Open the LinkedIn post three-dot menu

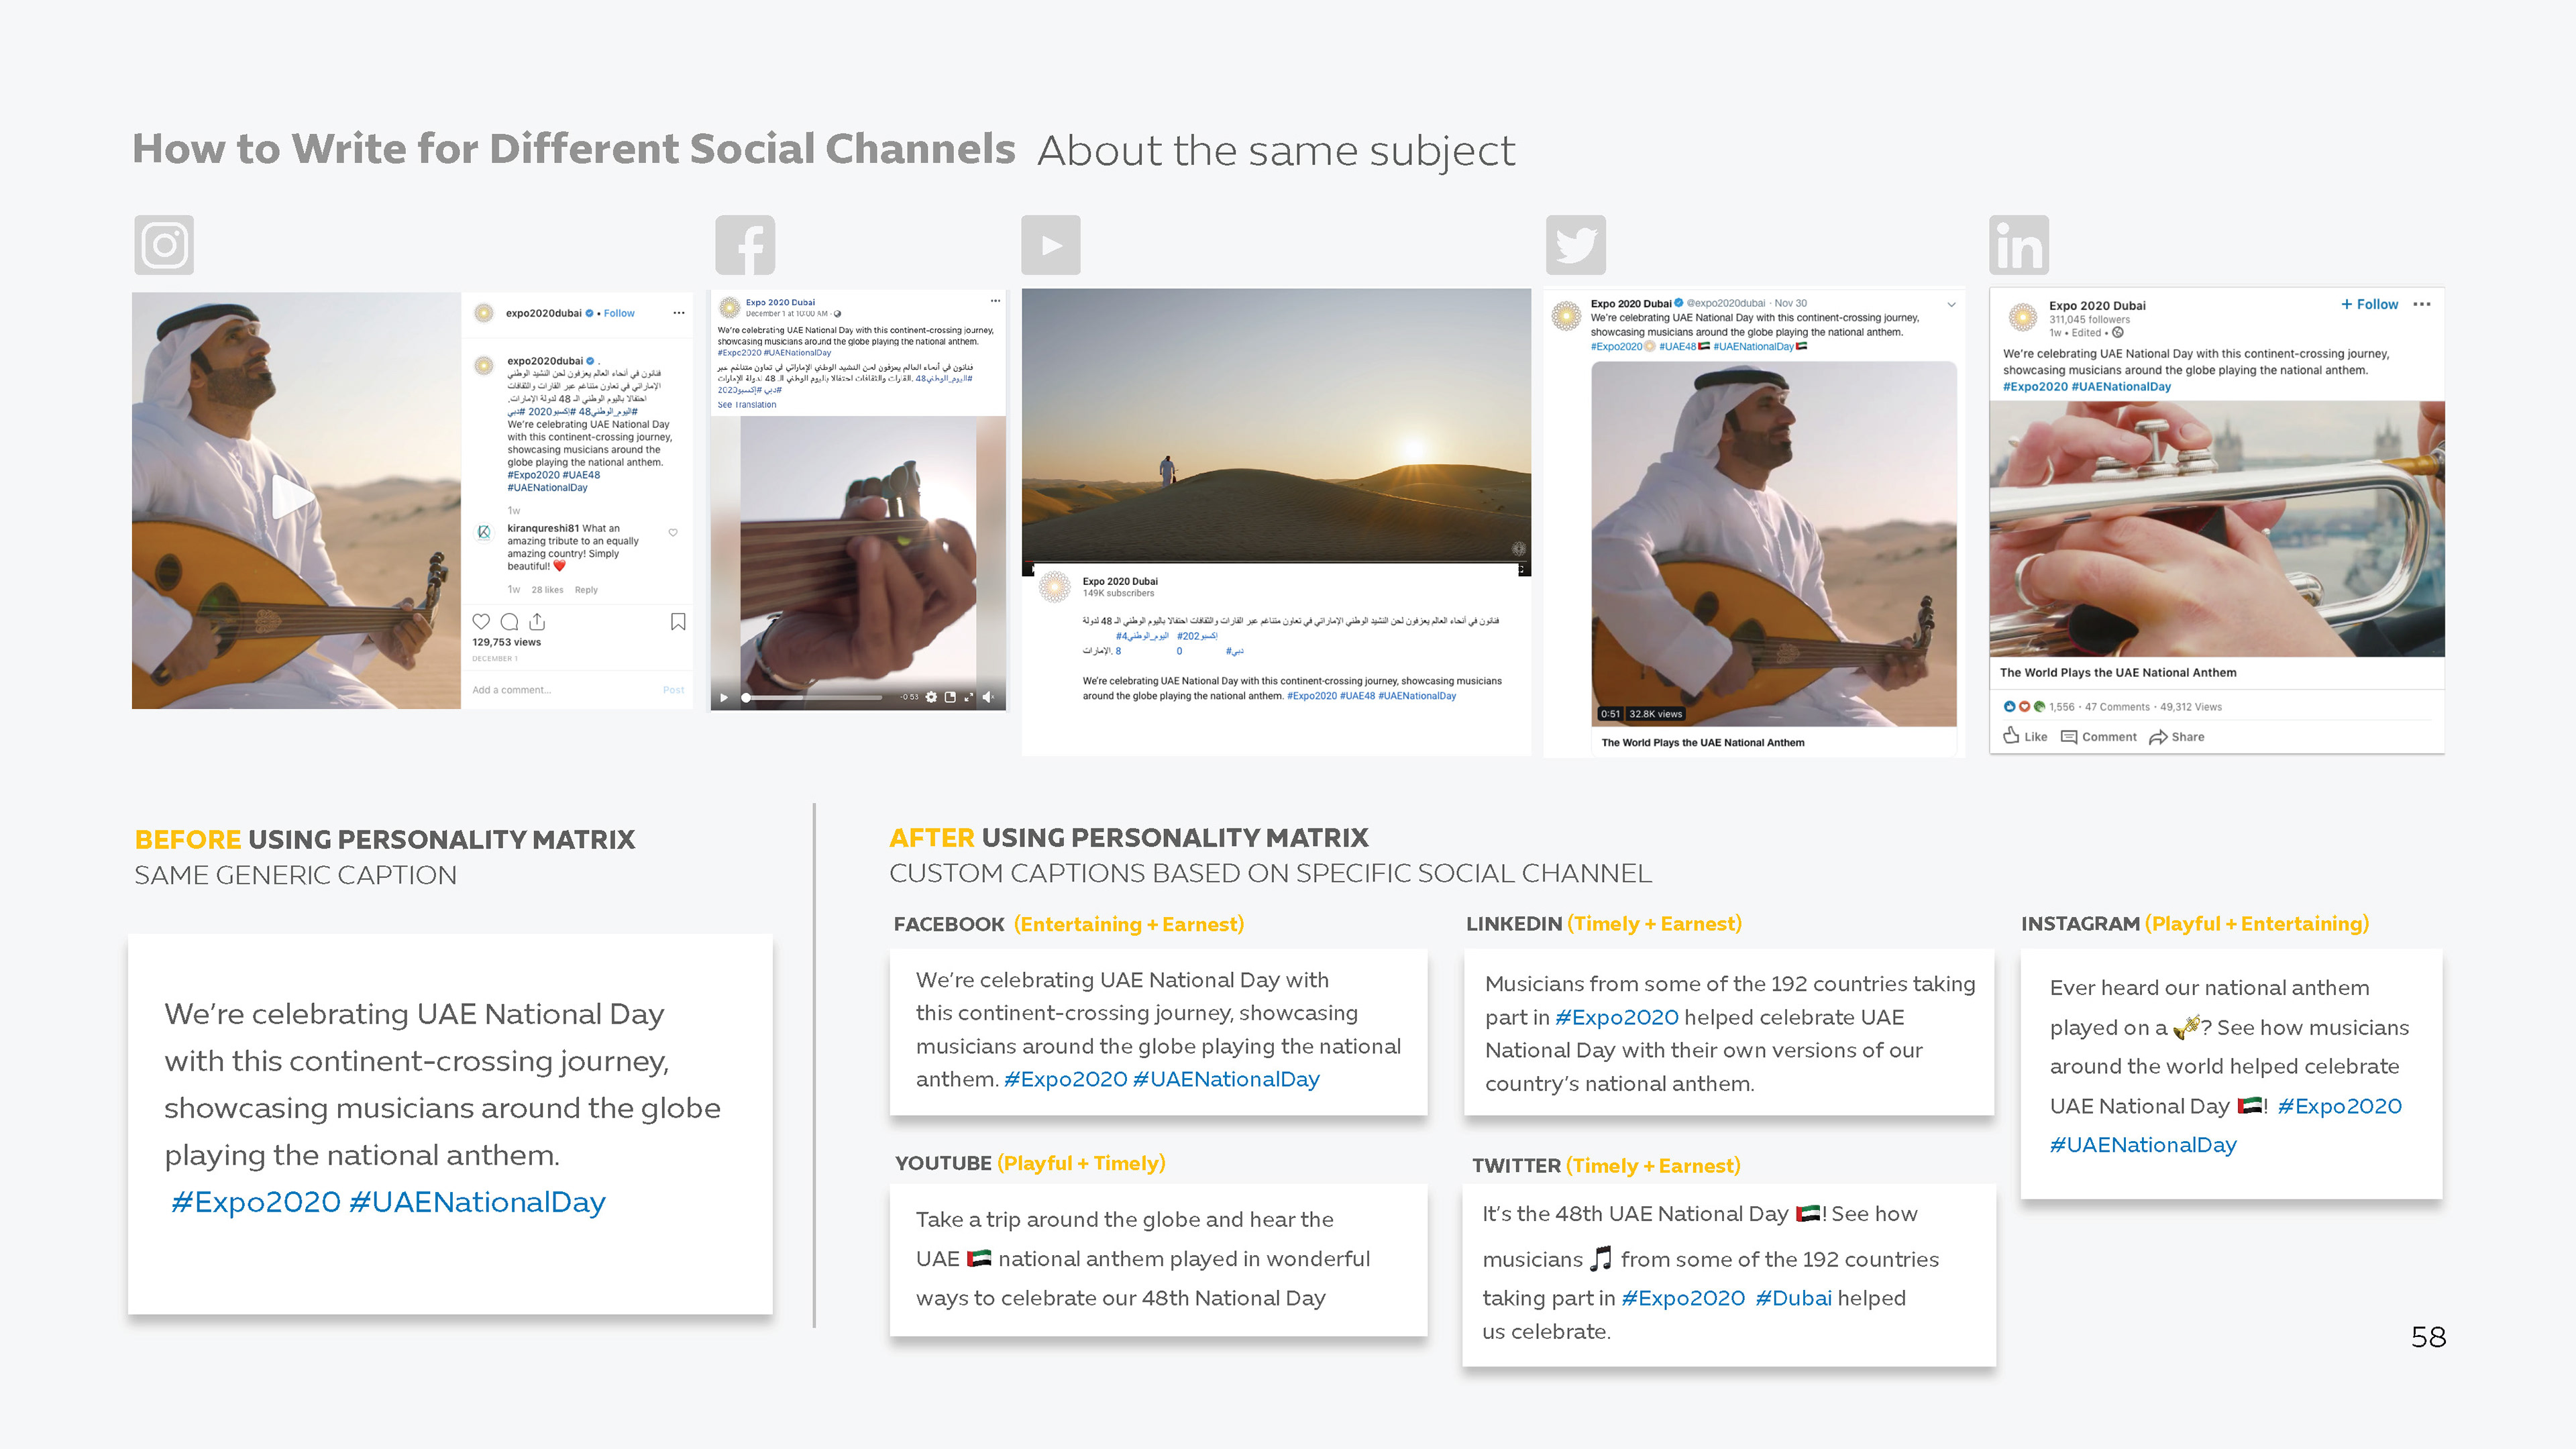2422,304
